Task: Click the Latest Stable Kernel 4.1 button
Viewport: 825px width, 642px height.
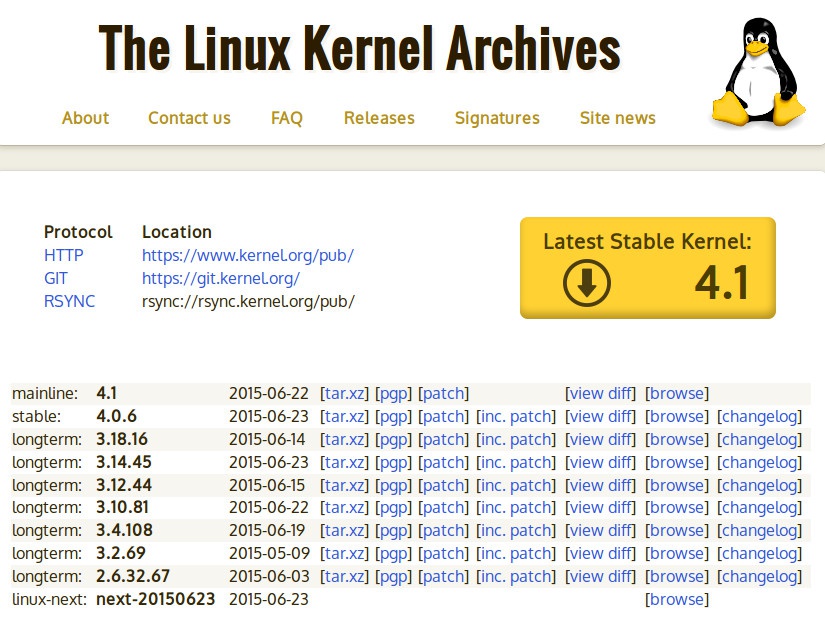Action: click(647, 268)
